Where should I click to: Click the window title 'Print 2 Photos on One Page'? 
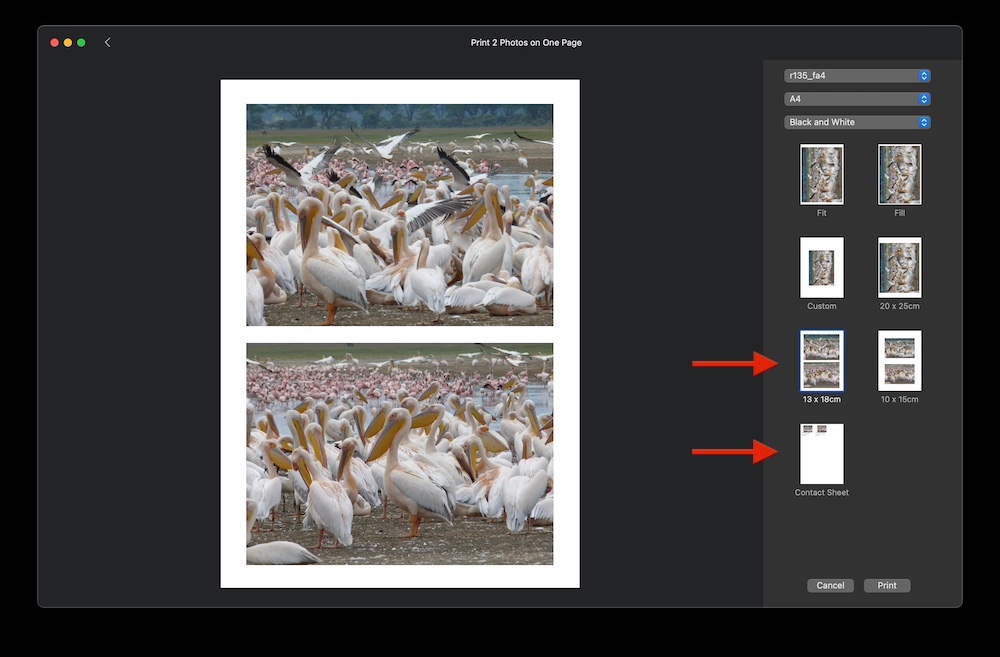[526, 43]
